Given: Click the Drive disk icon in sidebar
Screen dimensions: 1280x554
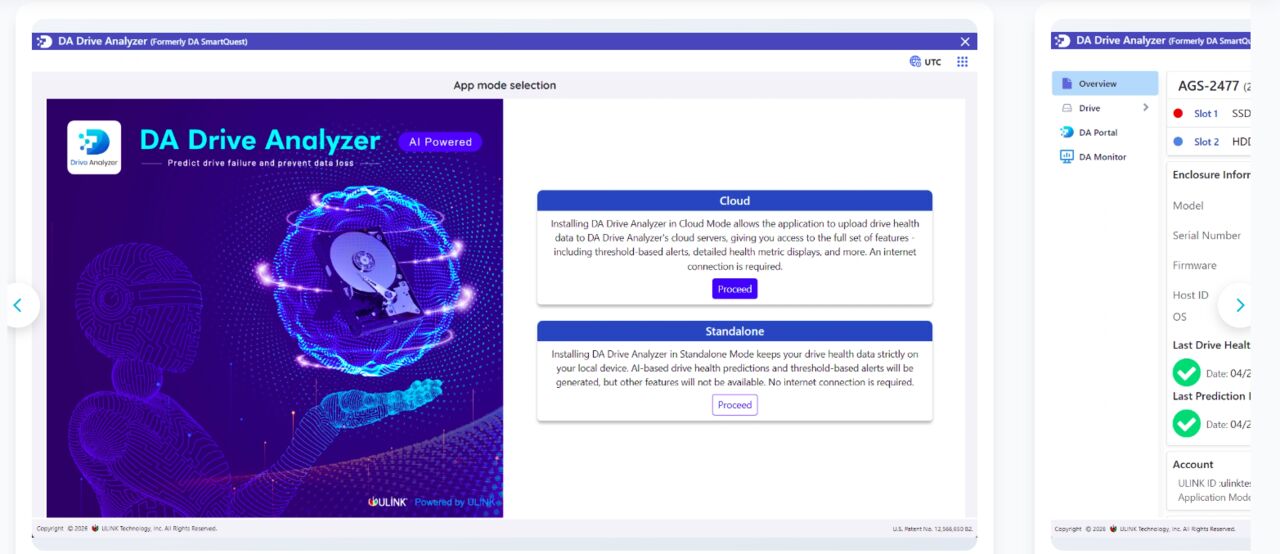Looking at the screenshot, I should (x=1067, y=108).
